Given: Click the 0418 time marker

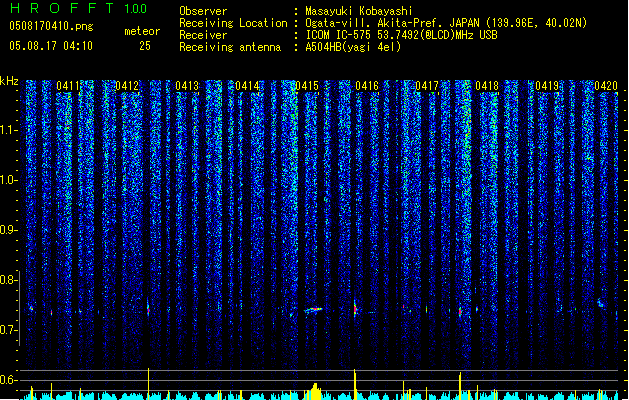Looking at the screenshot, I should pyautogui.click(x=487, y=86).
